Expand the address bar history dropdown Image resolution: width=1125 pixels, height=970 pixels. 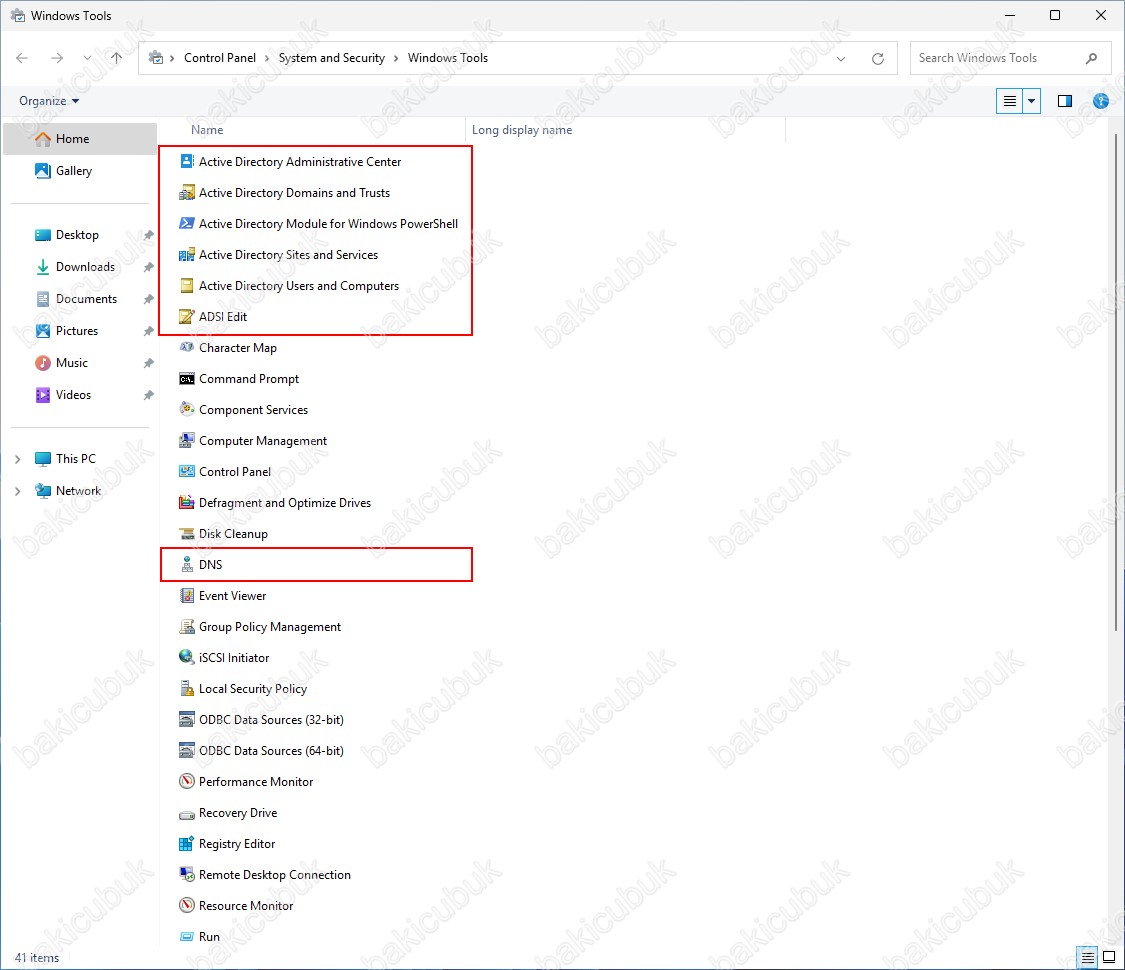coord(841,59)
